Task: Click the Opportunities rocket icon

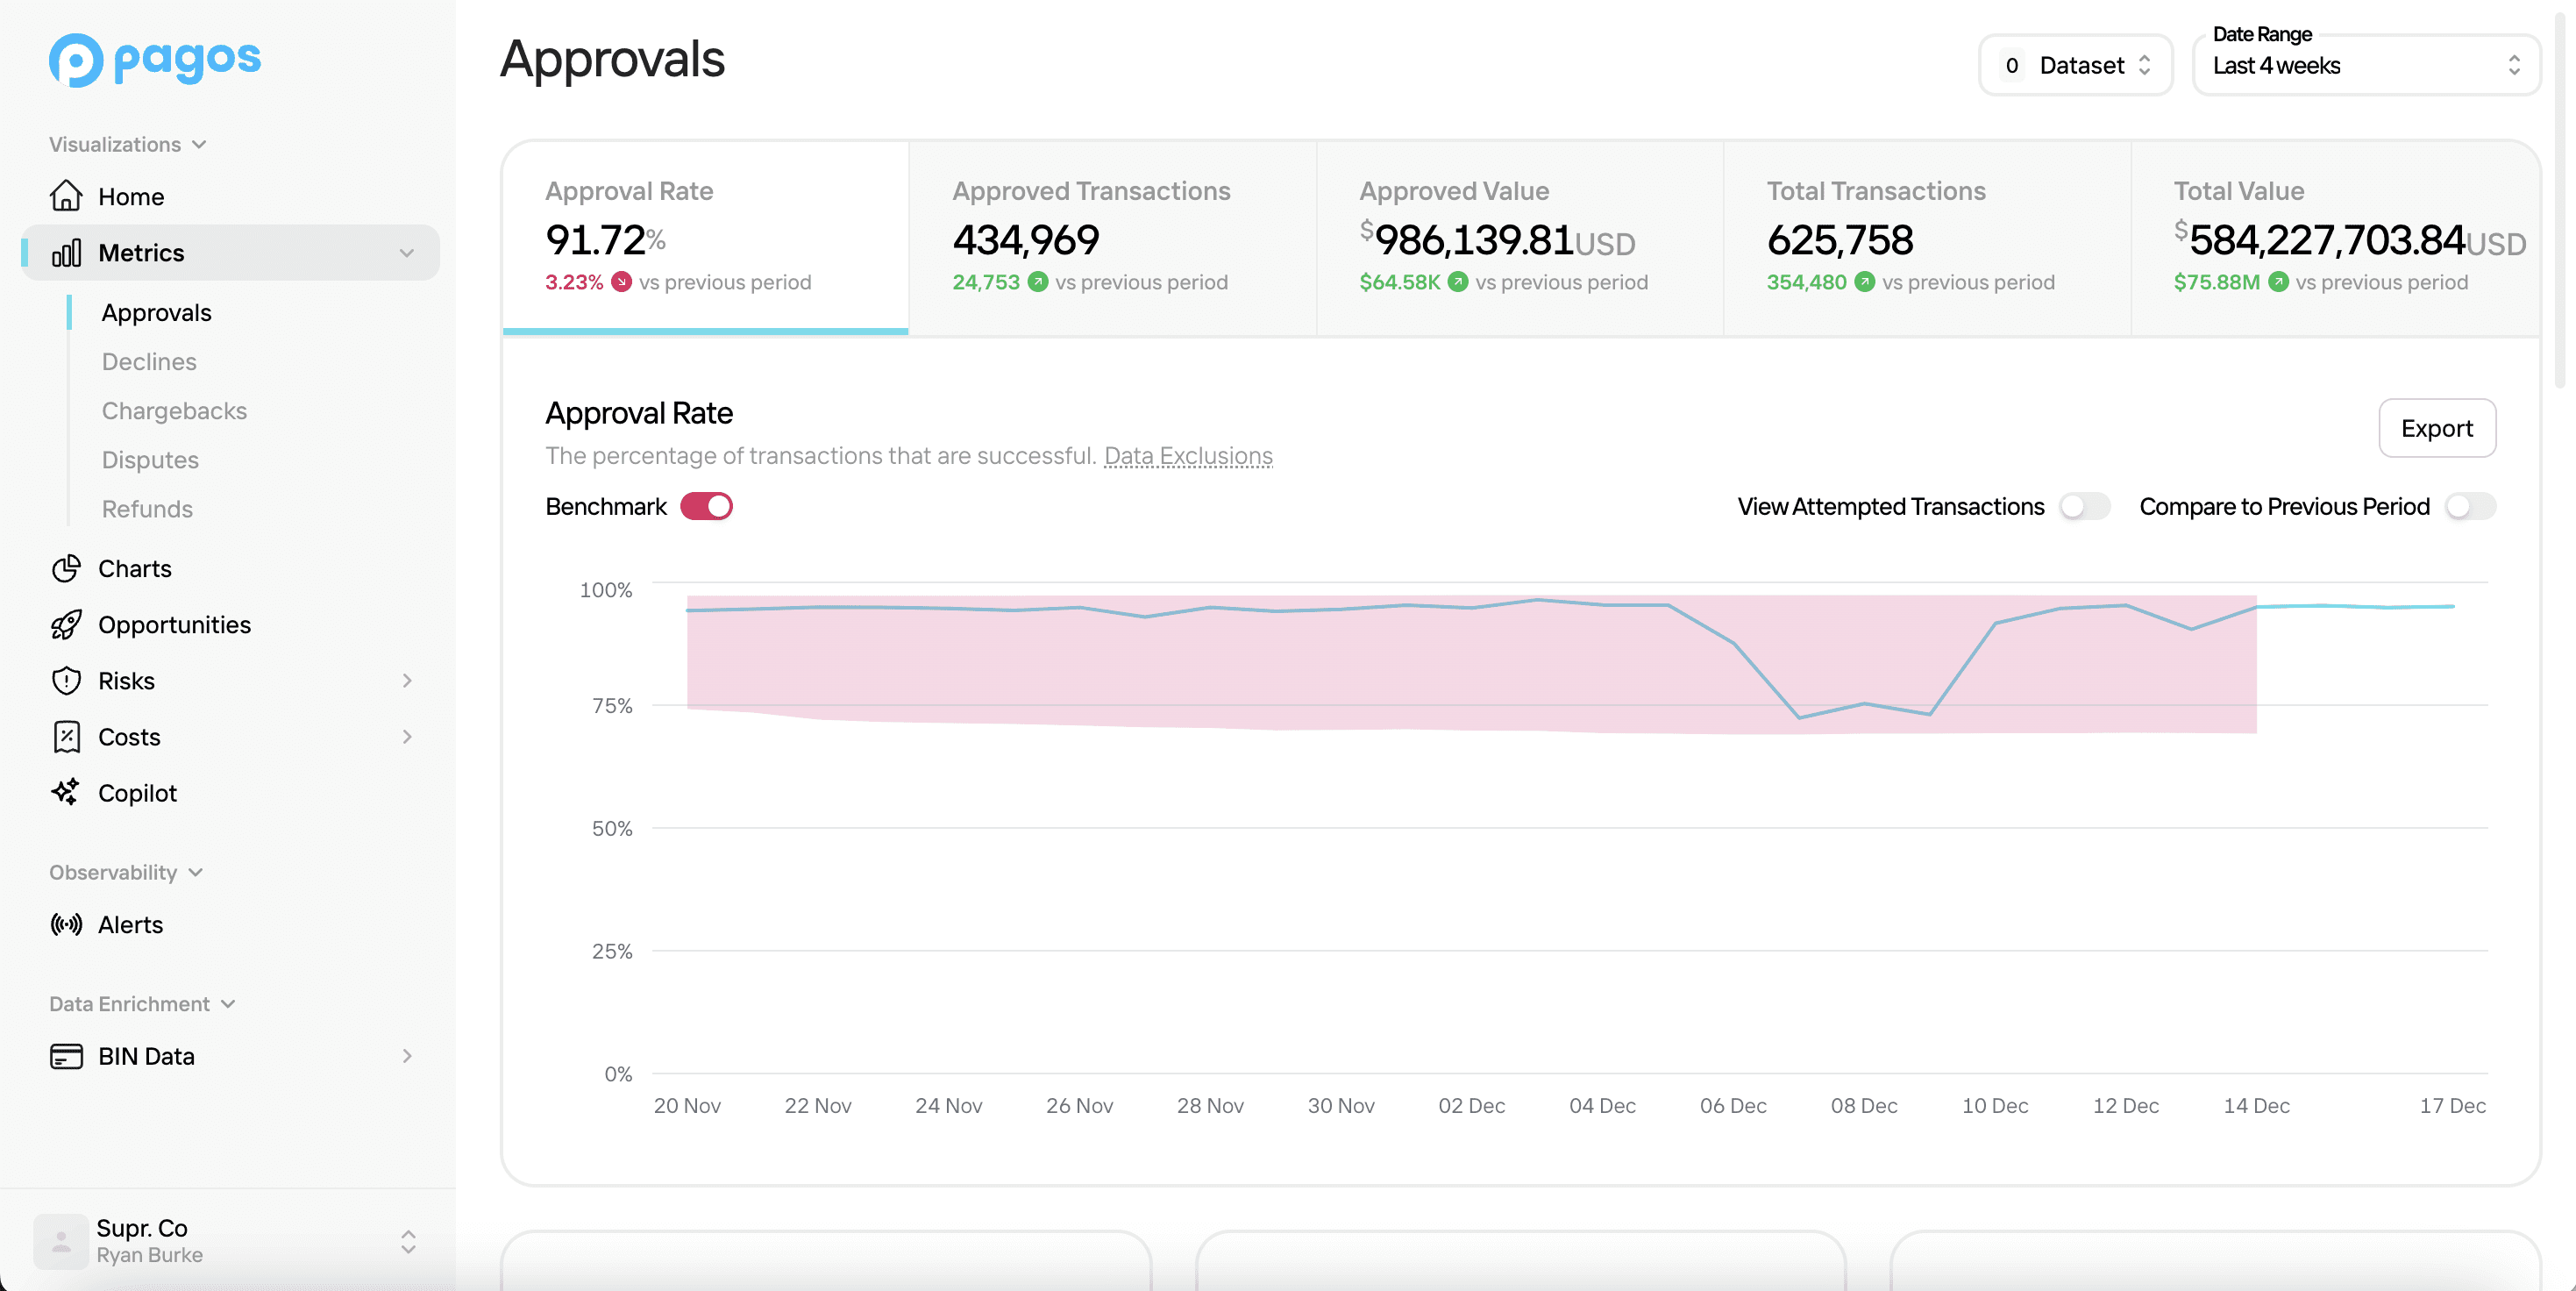Action: coord(64,623)
